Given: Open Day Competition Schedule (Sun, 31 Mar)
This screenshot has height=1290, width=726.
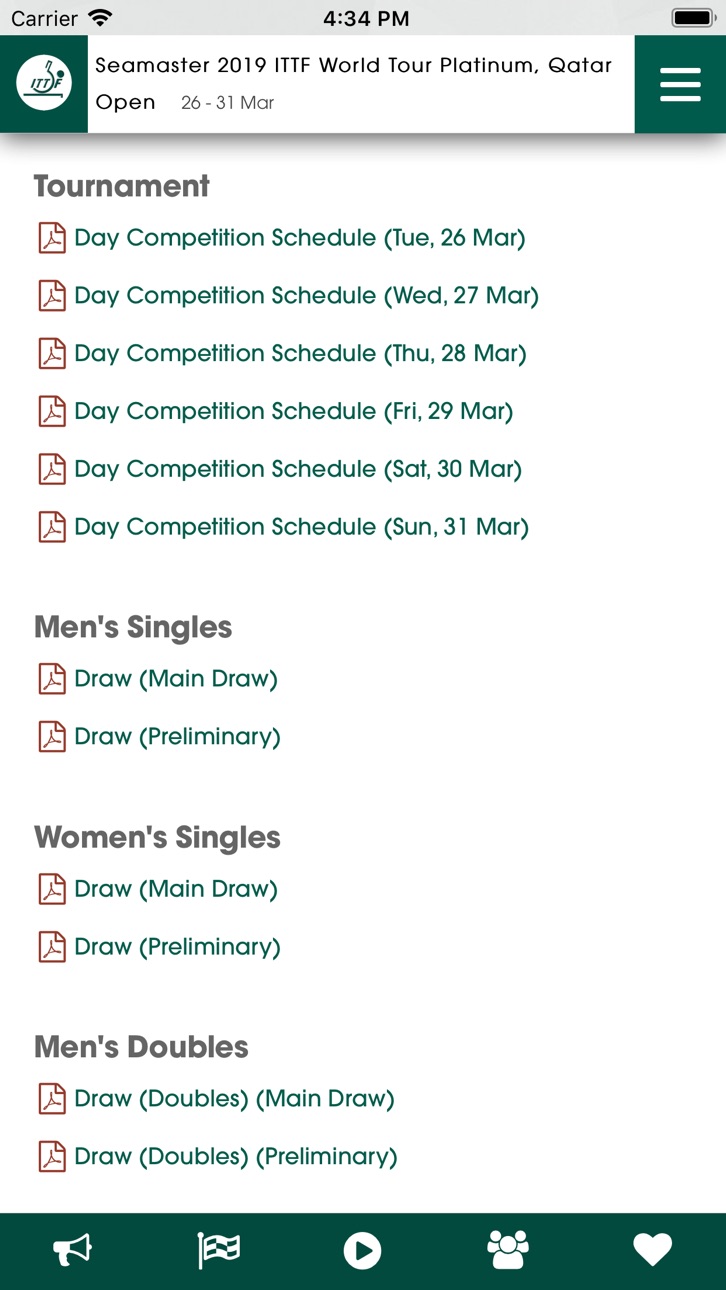Looking at the screenshot, I should [301, 528].
